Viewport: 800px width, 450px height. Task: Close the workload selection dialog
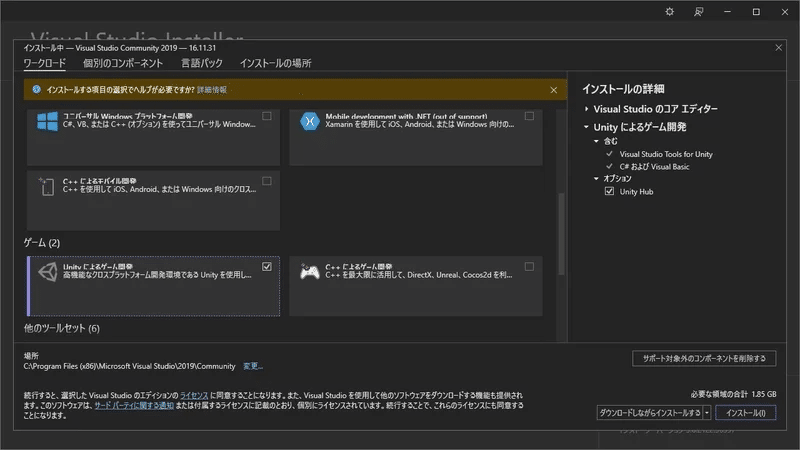click(779, 47)
